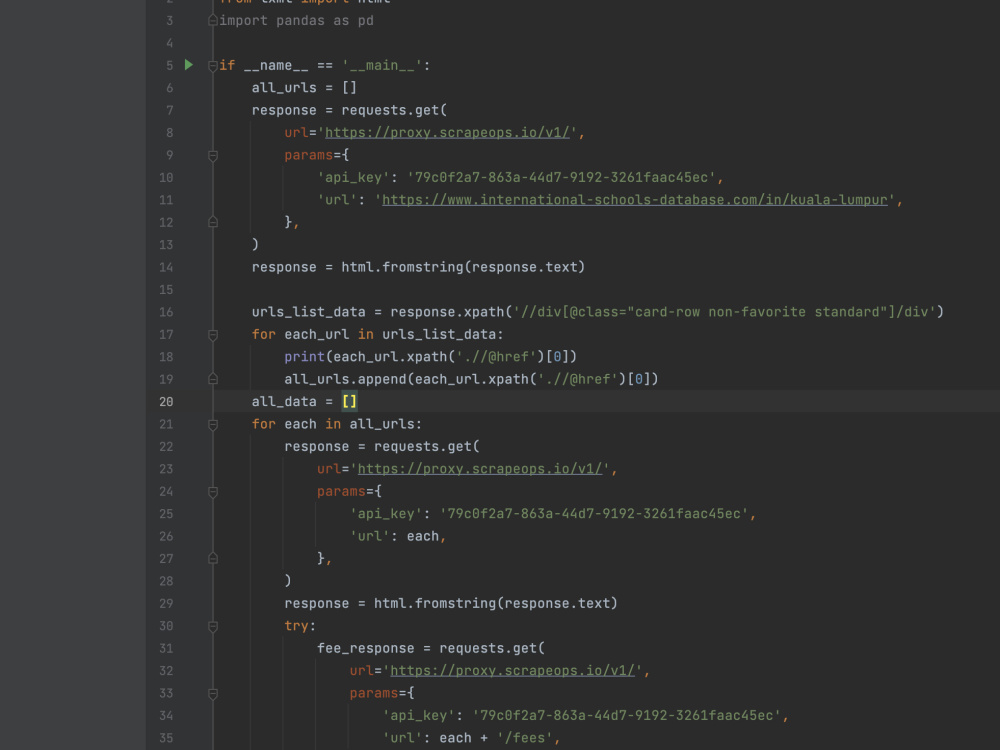This screenshot has width=1000, height=750.
Task: Click the 'try:' keyword on line 30
Action: pyautogui.click(x=300, y=626)
